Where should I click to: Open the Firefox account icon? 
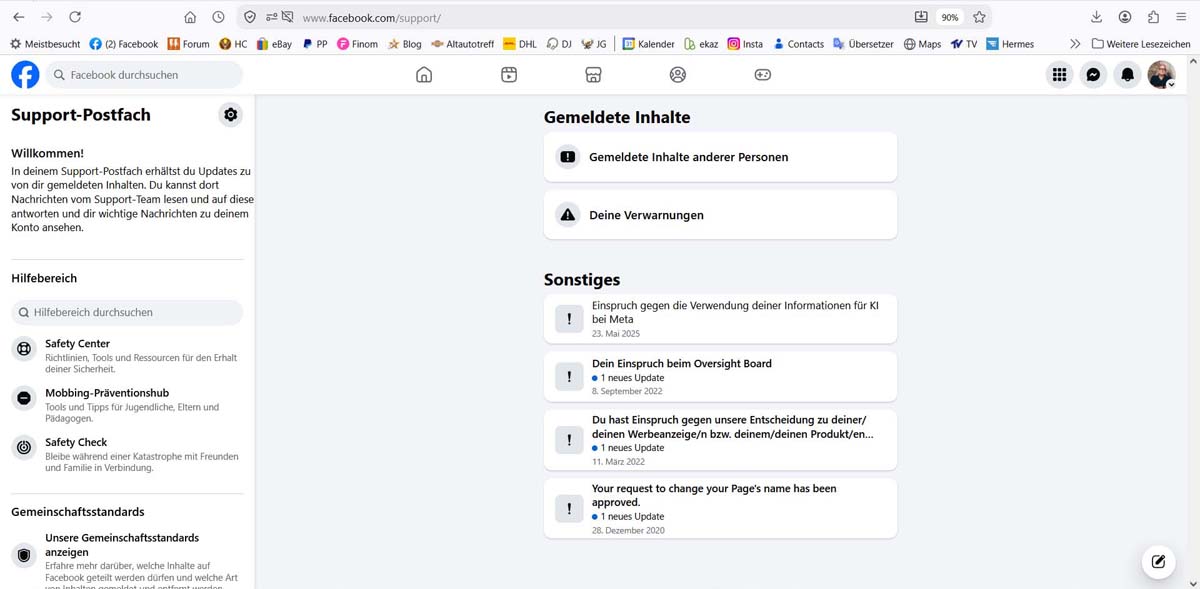click(1125, 17)
